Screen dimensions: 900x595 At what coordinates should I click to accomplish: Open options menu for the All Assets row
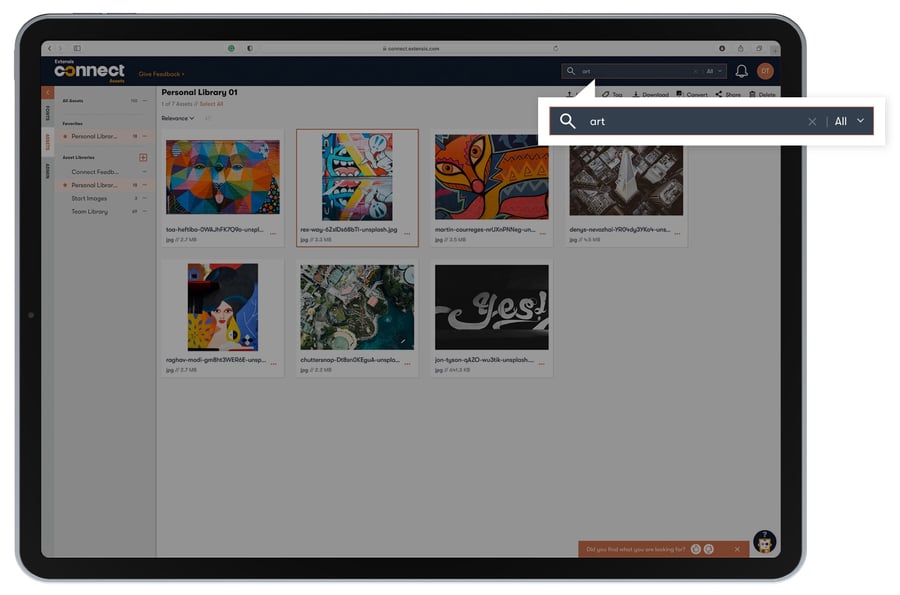145,101
